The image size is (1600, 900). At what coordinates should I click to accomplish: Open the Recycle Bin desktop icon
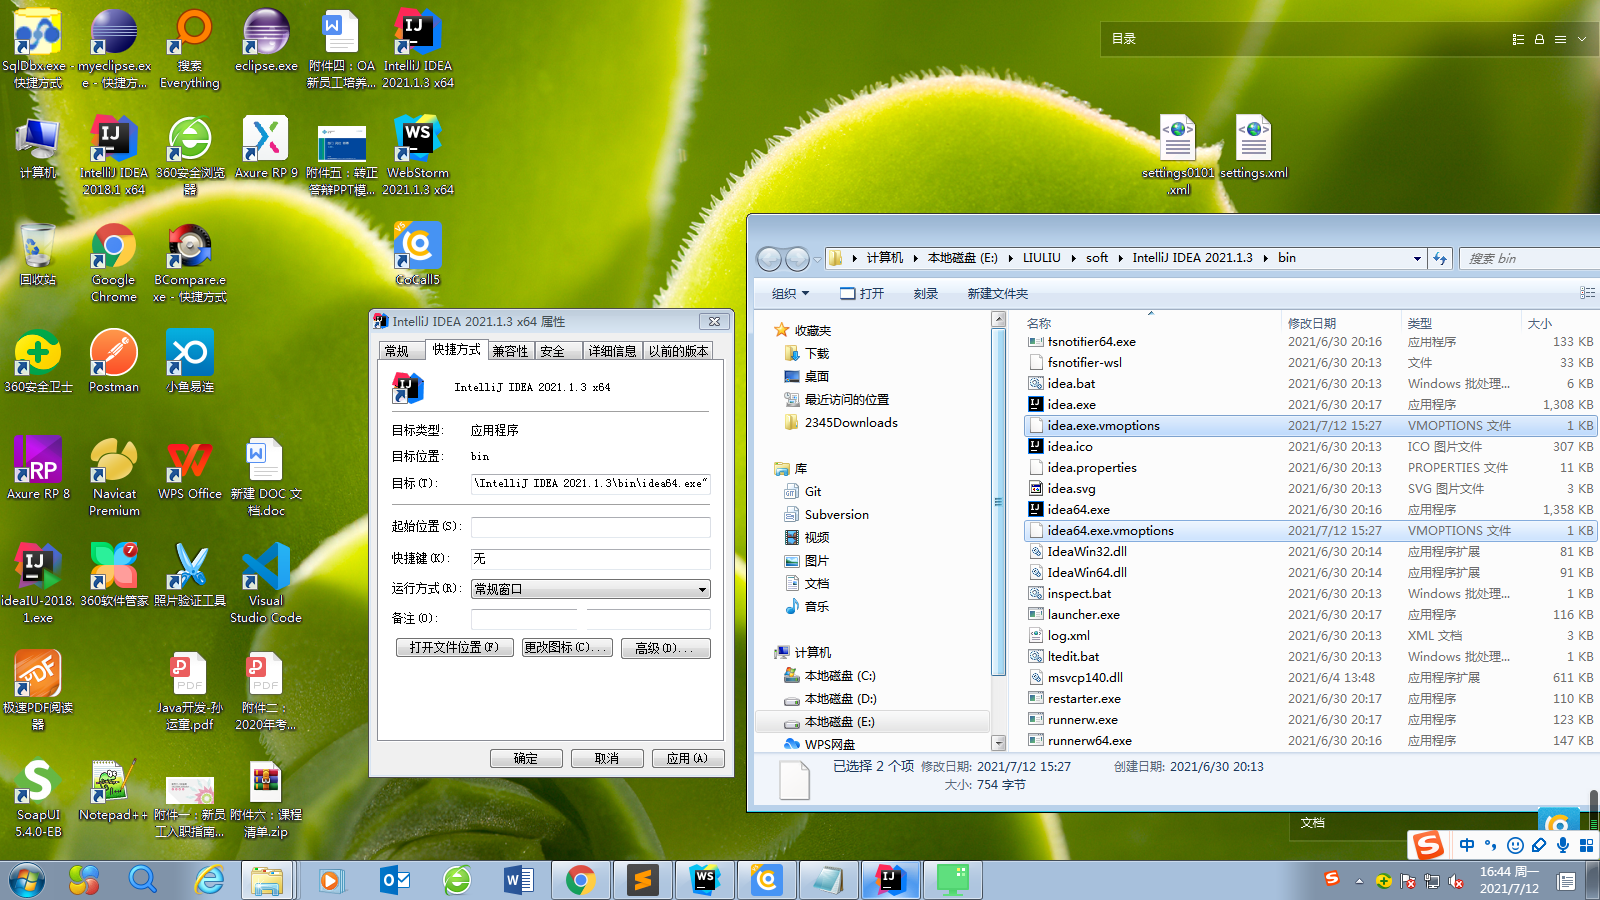point(38,254)
